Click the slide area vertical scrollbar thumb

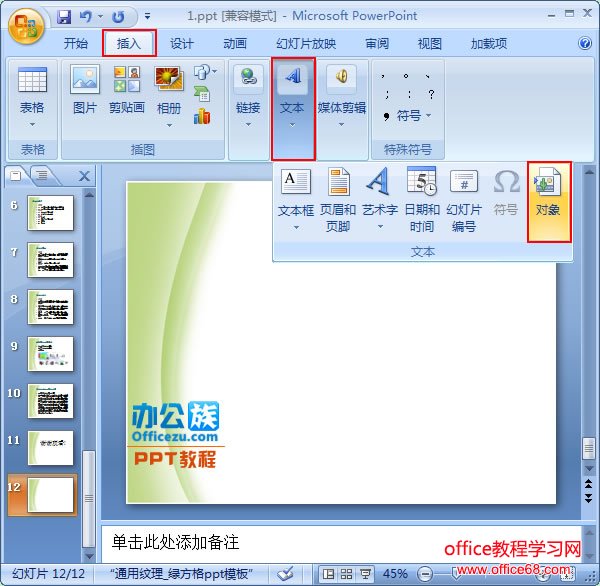(589, 448)
